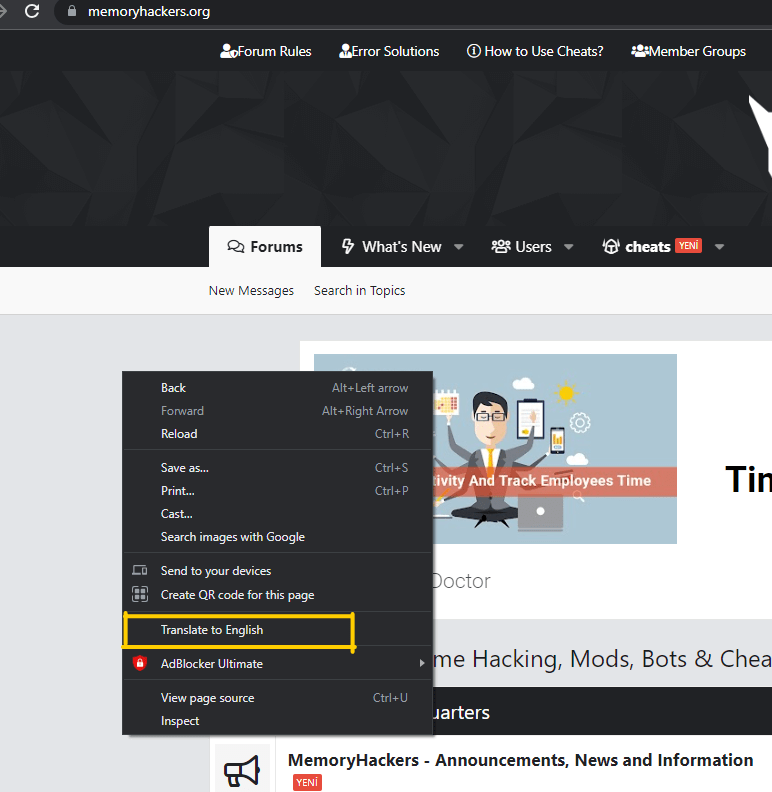The image size is (772, 792).
Task: Click Search in Topics link
Action: pyautogui.click(x=360, y=290)
